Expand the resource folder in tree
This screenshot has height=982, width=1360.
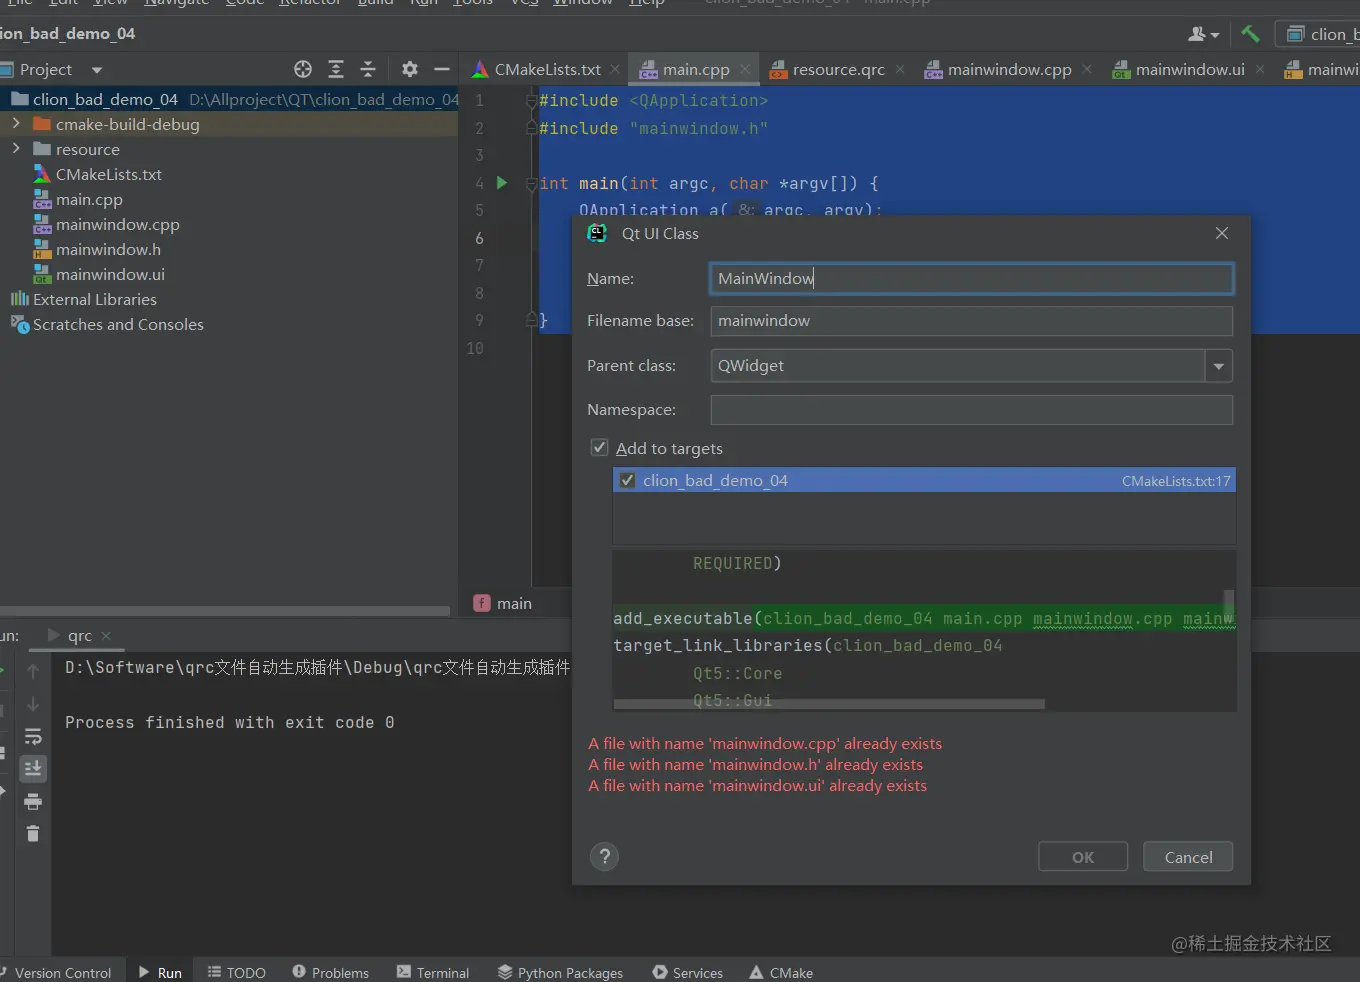pos(16,149)
